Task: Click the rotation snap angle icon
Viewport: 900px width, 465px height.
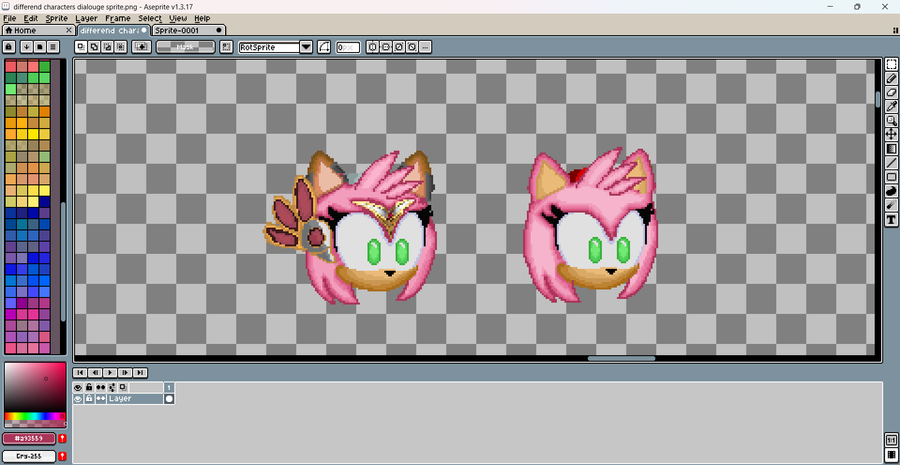Action: click(x=324, y=47)
